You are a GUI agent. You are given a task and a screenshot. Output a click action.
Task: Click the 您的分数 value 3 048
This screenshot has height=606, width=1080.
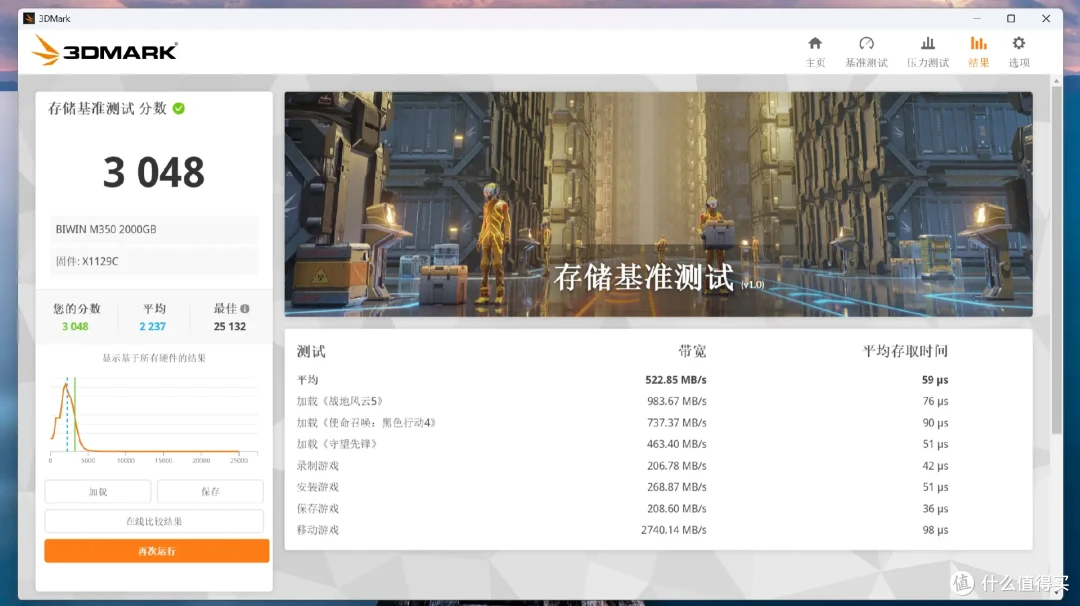[x=75, y=326]
